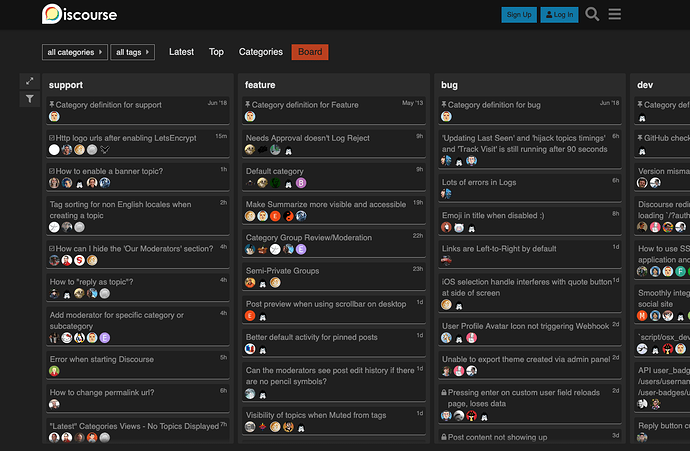Click the Log In button
This screenshot has width=690, height=451.
(559, 15)
